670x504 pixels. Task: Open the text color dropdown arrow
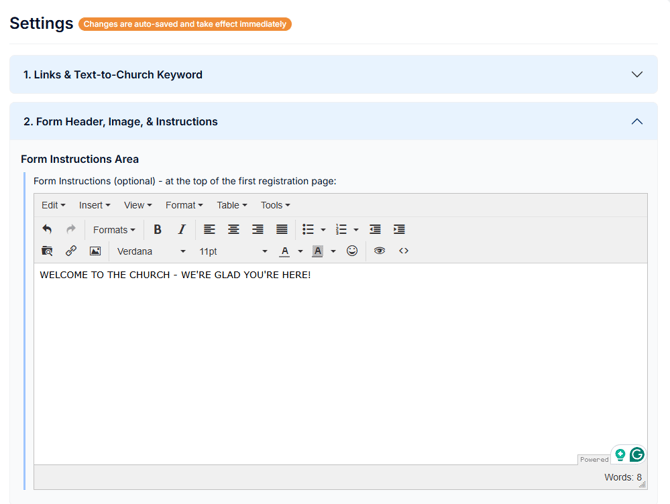pos(300,251)
